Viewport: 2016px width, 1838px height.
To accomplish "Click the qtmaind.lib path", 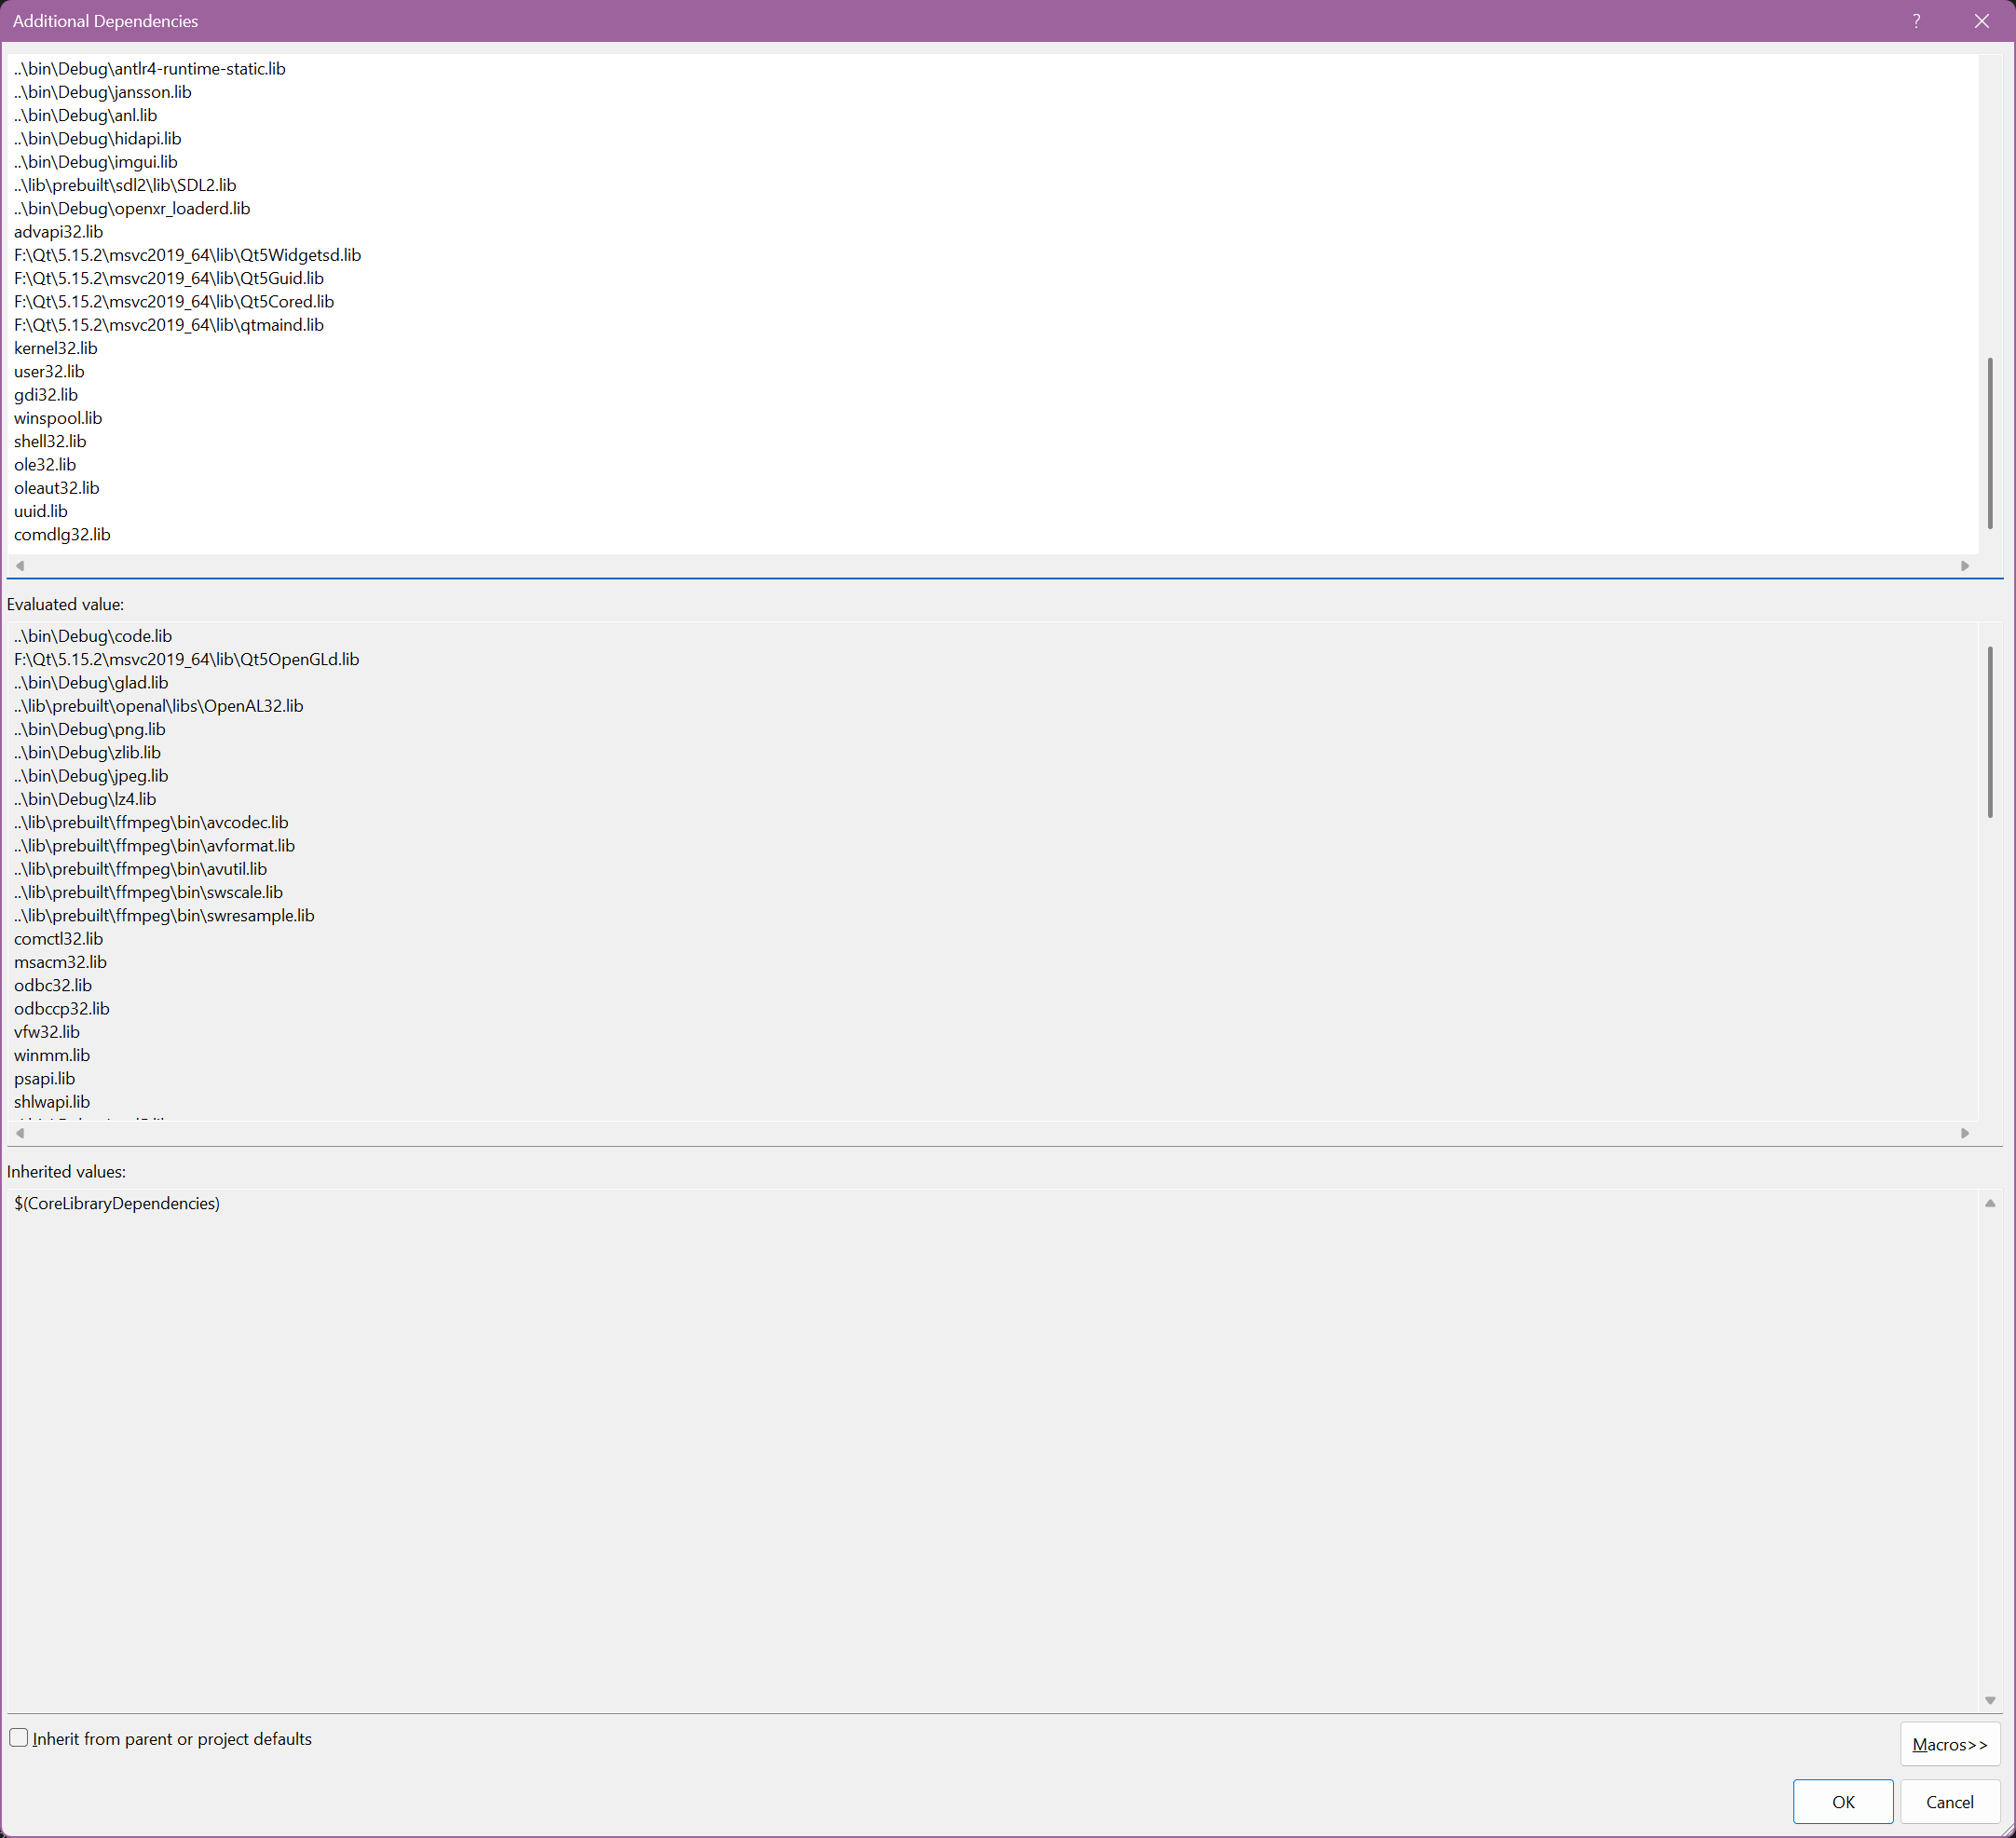I will click(169, 325).
